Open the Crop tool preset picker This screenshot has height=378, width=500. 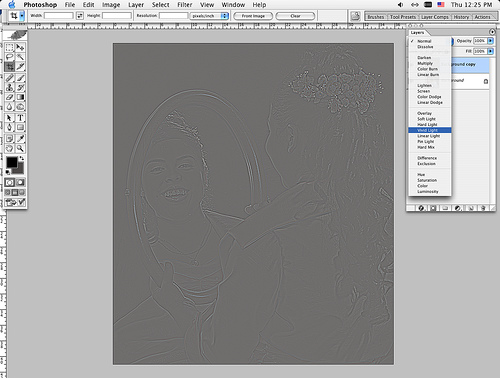point(22,15)
